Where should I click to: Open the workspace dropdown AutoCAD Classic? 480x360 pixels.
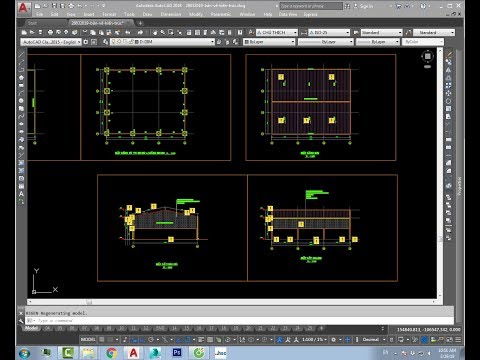point(51,42)
